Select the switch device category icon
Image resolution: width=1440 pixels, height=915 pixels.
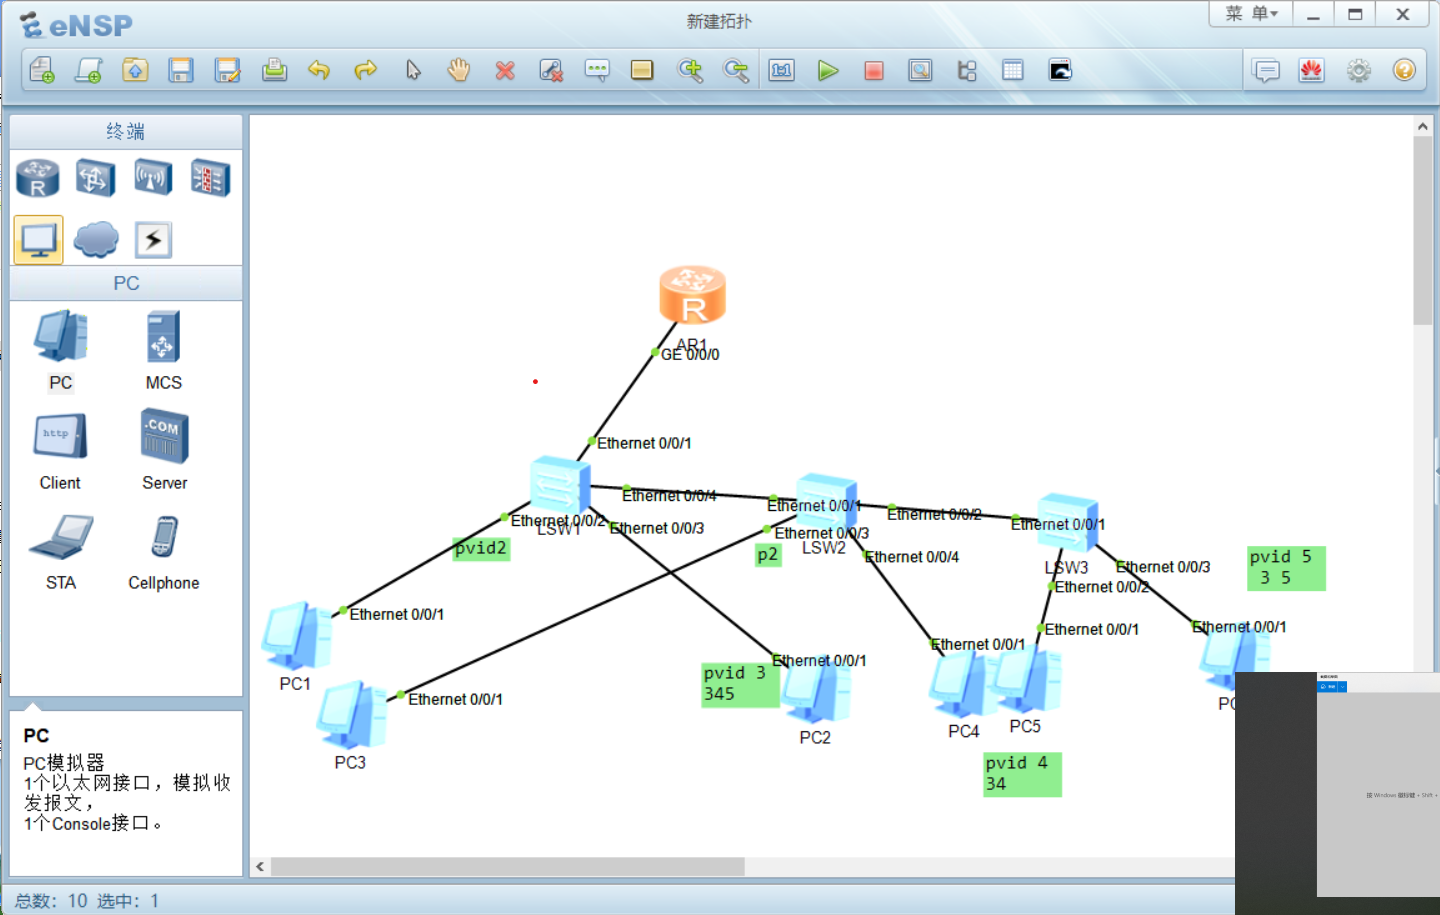(x=95, y=177)
